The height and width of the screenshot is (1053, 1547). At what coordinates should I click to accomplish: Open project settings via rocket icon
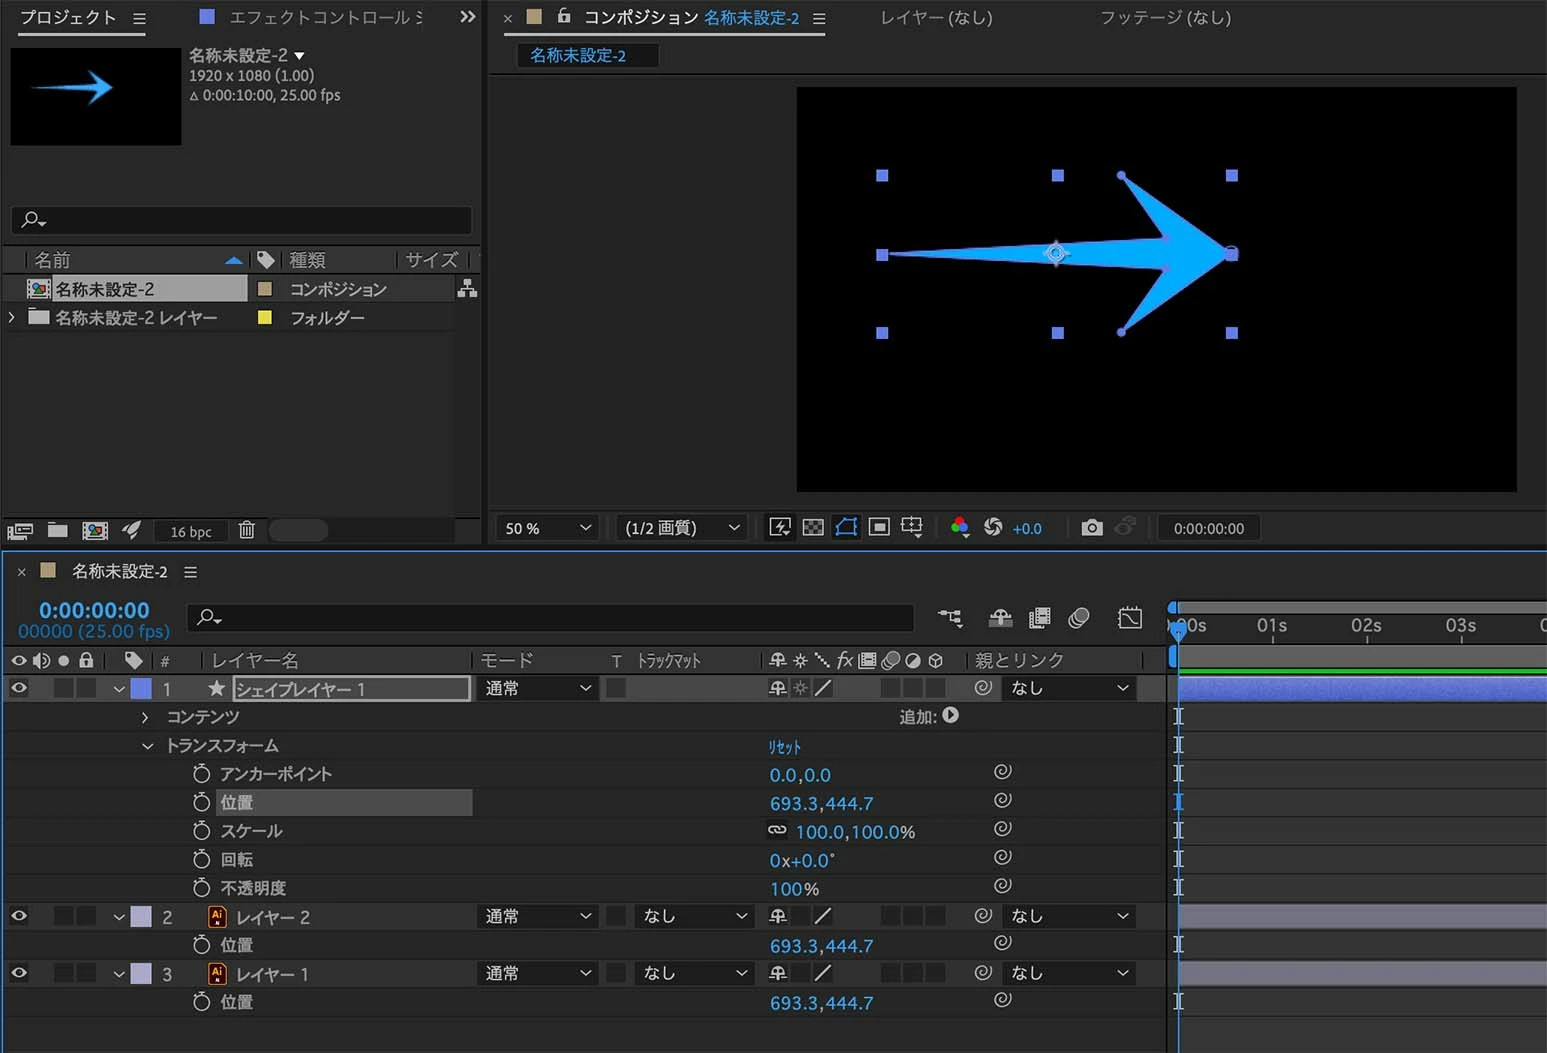click(x=131, y=530)
